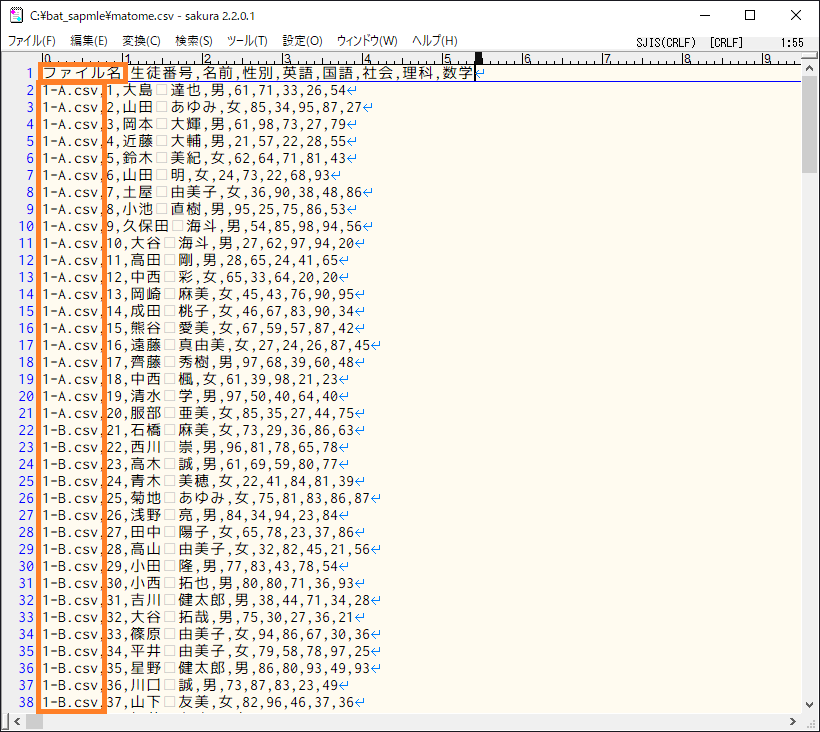This screenshot has height=732, width=820.
Task: Maximize the sakura editor window
Action: (750, 16)
